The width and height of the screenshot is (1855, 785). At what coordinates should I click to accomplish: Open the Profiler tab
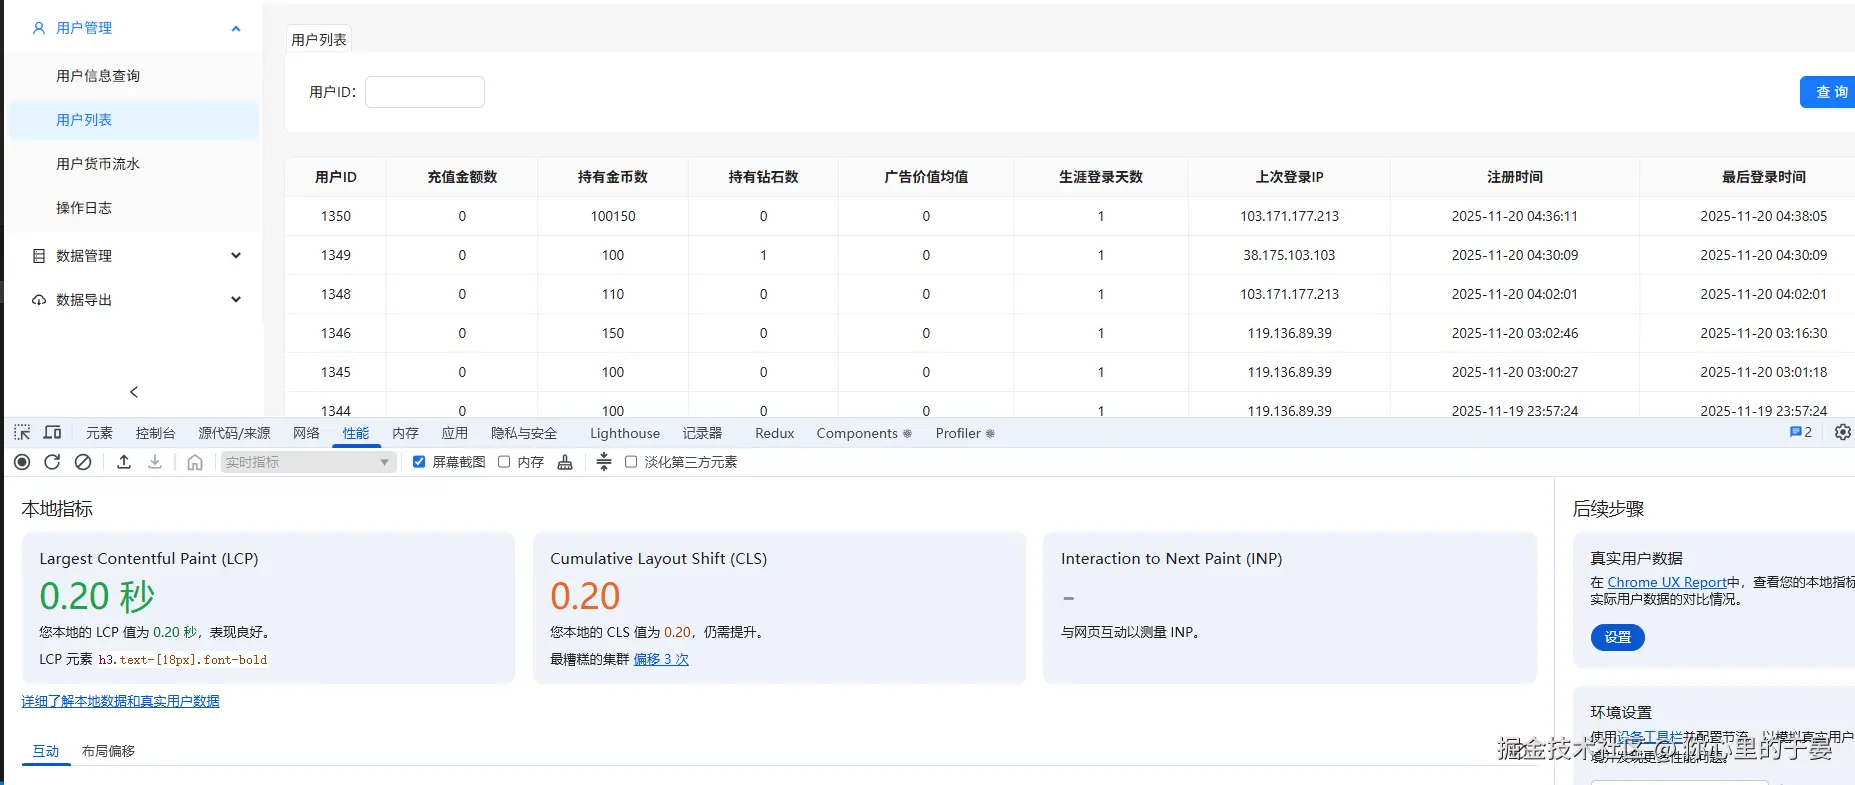pos(965,433)
